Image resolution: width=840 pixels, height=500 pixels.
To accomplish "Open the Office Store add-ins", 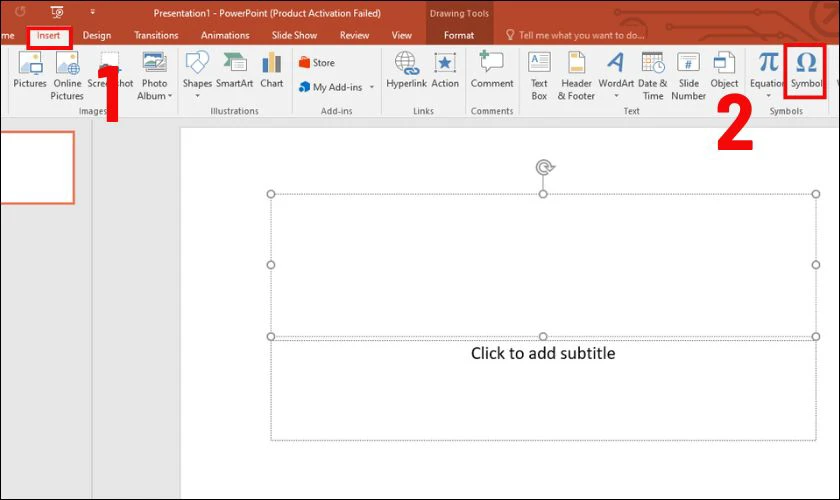I will (317, 63).
